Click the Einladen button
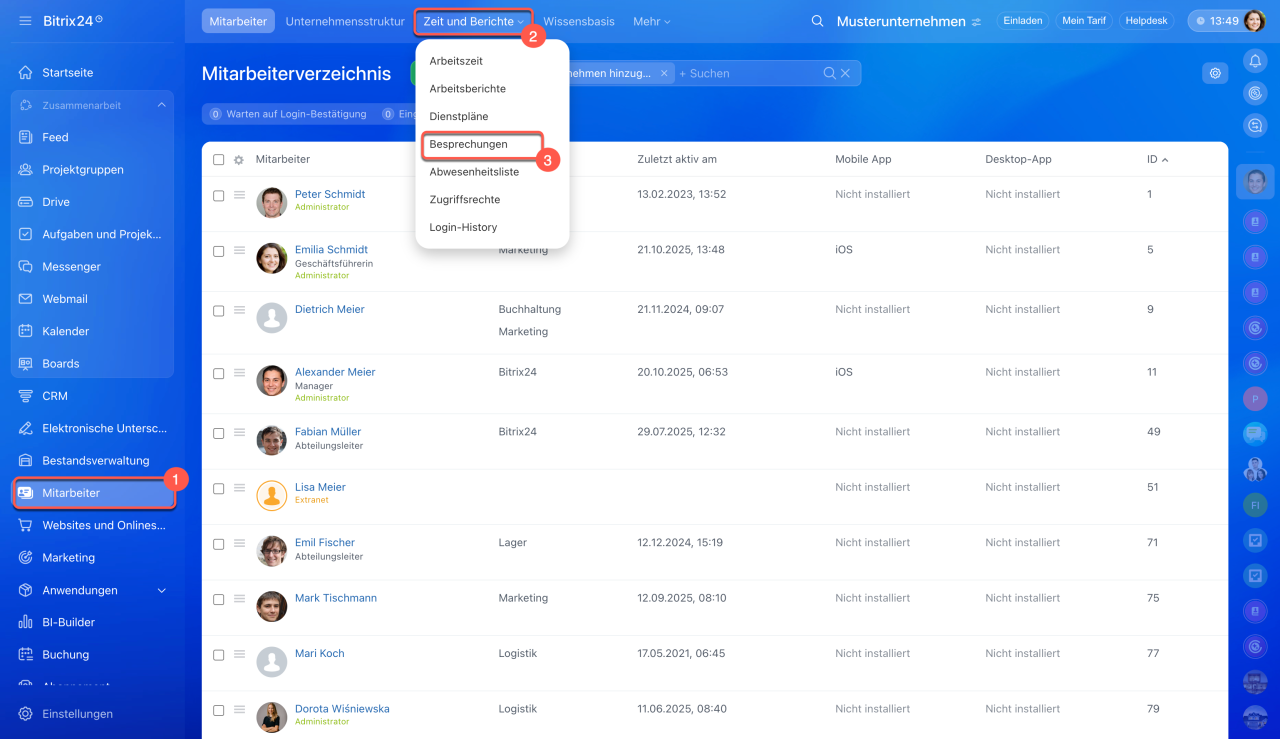The height and width of the screenshot is (739, 1280). tap(1022, 21)
